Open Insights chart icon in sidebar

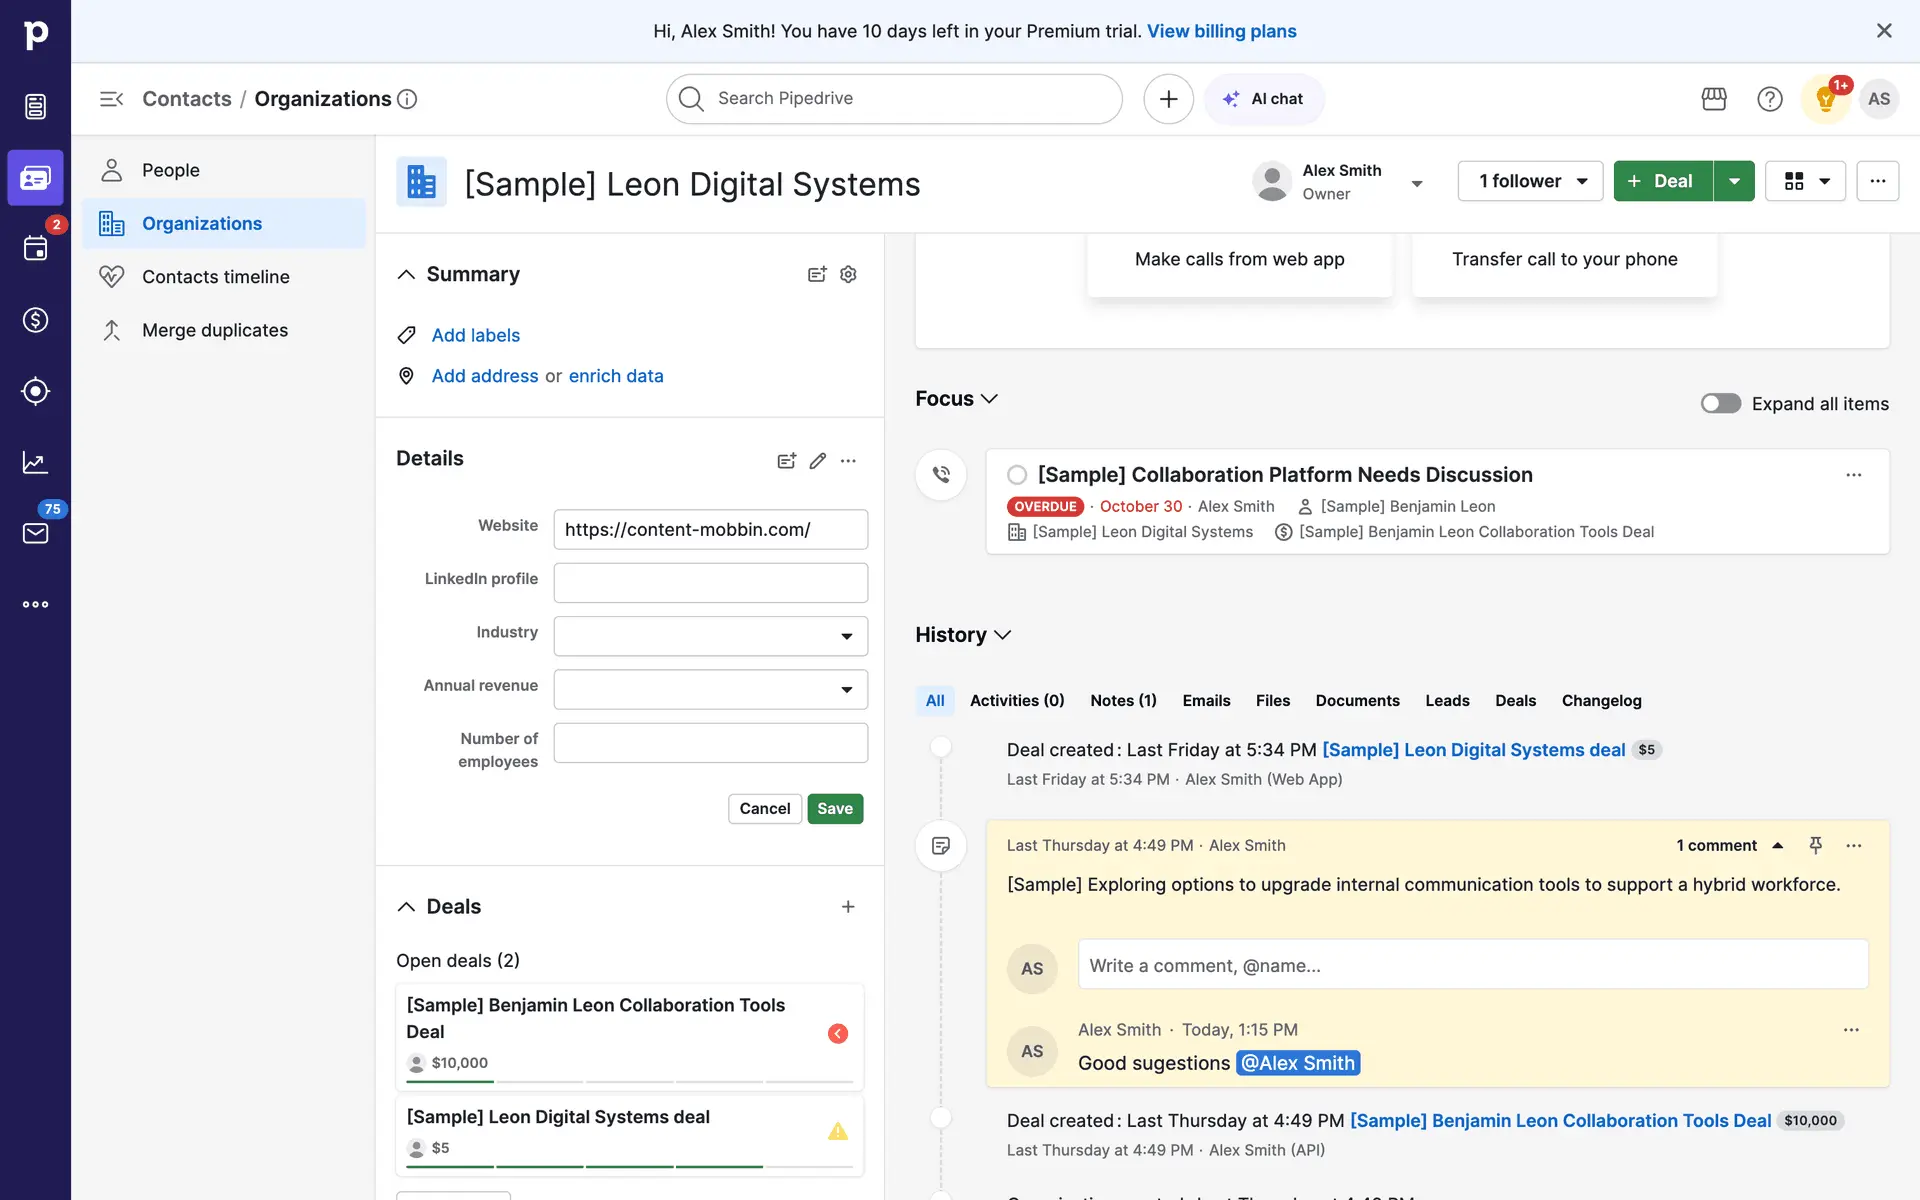[35, 462]
